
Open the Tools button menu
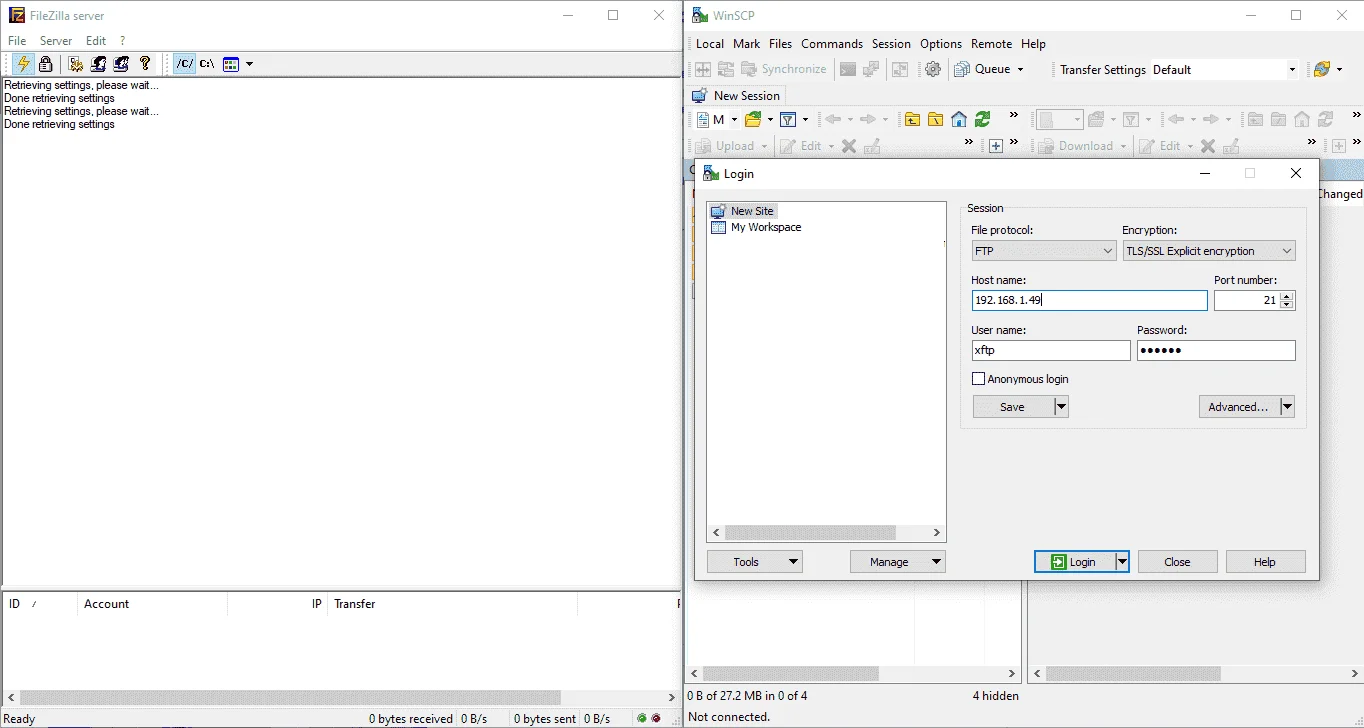click(755, 562)
